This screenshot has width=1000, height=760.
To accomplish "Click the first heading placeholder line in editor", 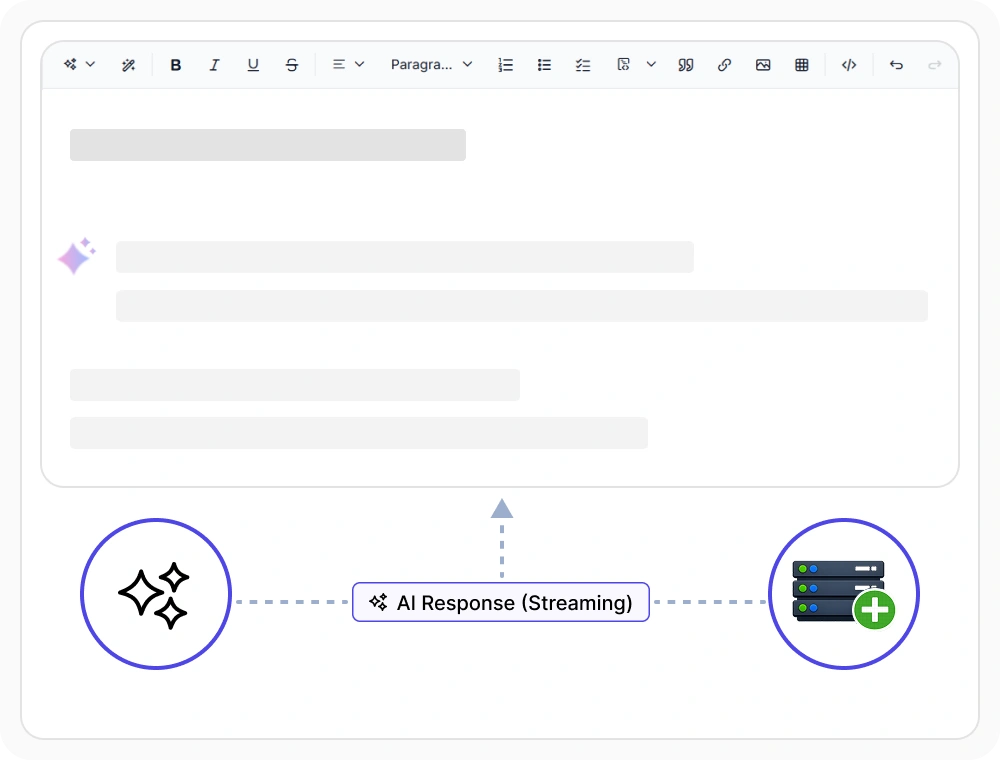I will pos(268,145).
